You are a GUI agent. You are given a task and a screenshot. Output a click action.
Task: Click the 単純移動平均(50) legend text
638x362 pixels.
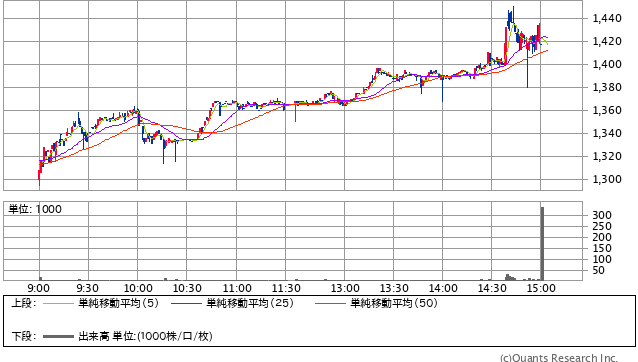(394, 303)
